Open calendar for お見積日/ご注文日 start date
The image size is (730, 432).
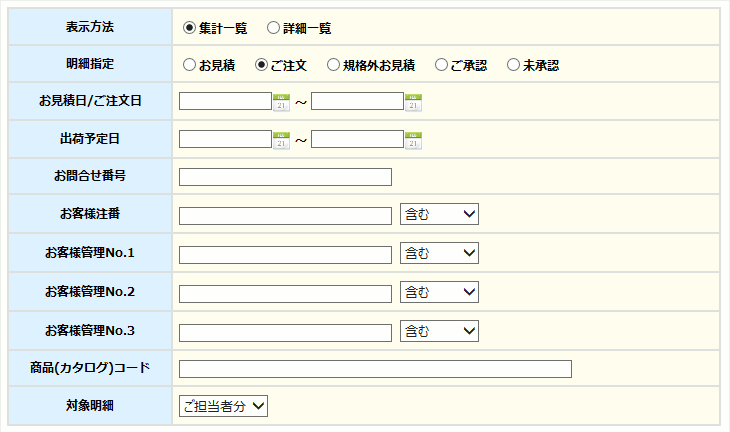[281, 102]
